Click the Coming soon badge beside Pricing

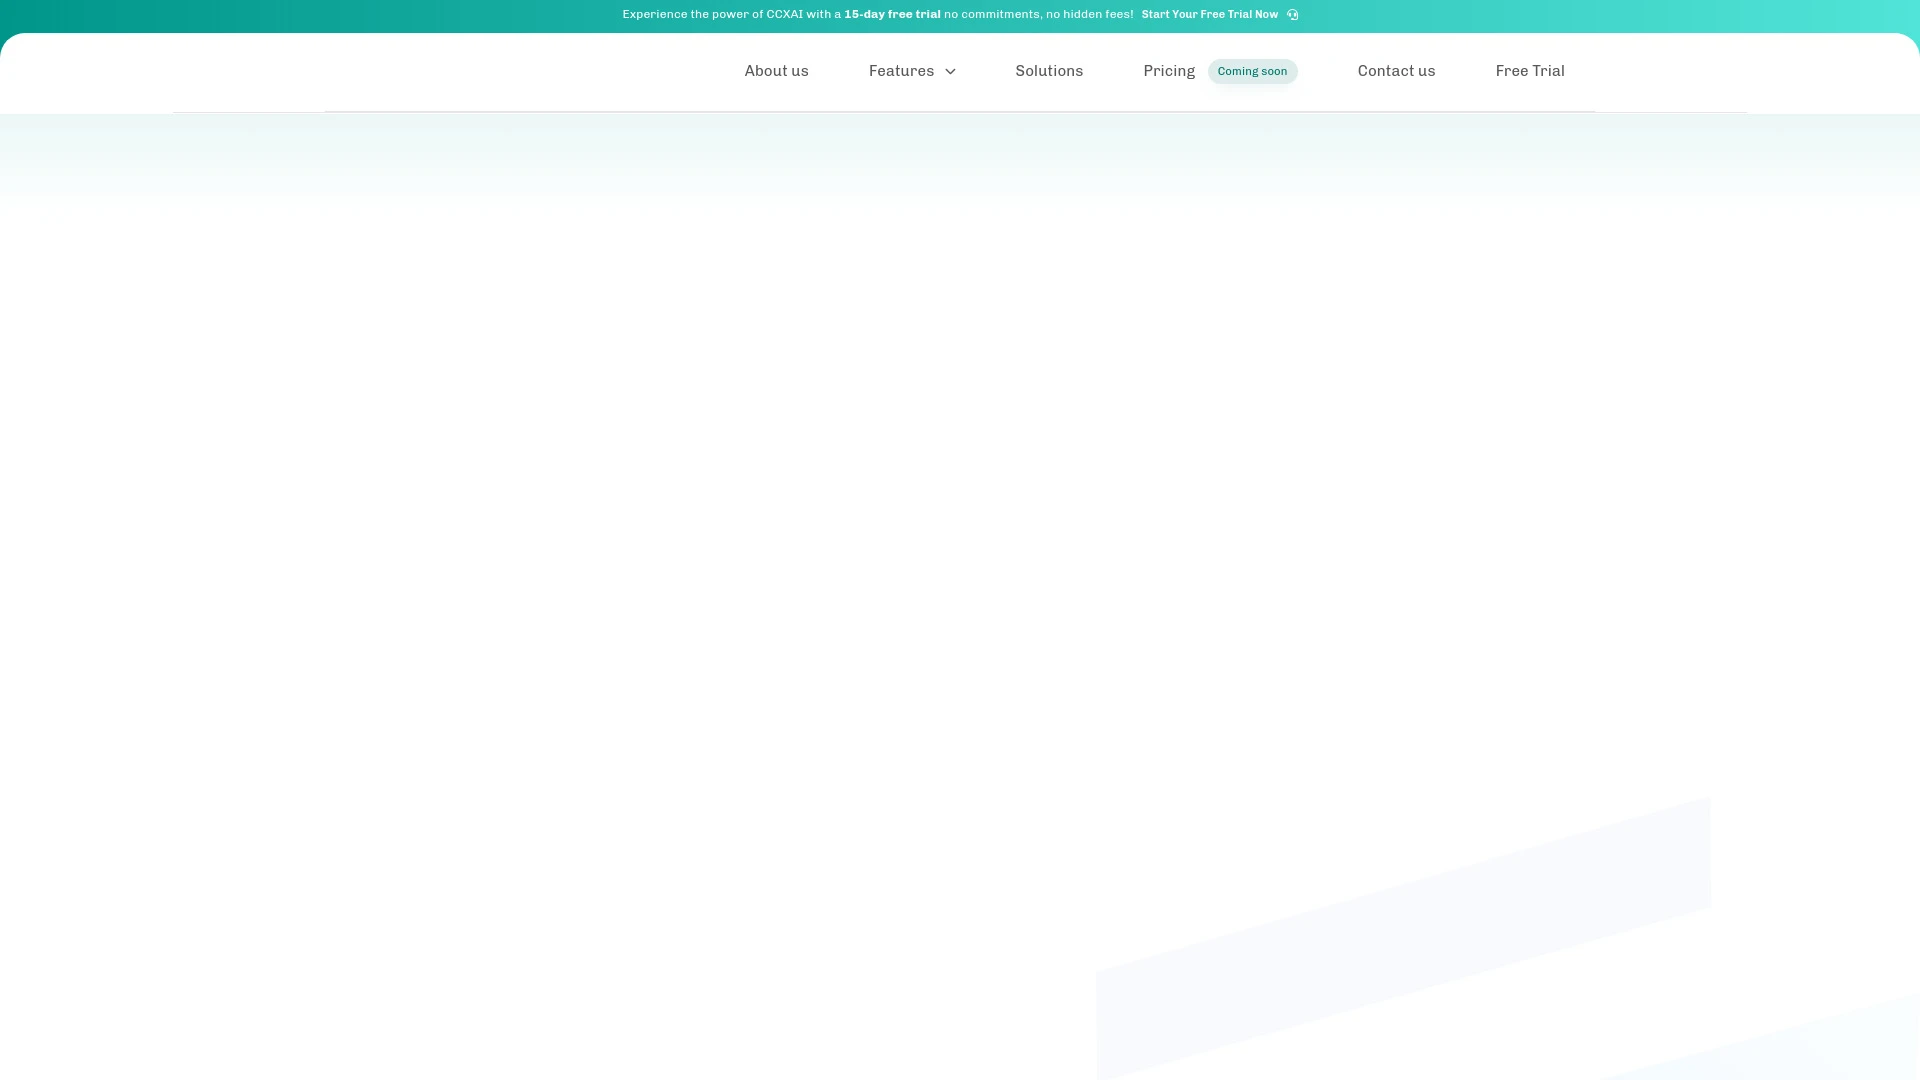[x=1252, y=71]
